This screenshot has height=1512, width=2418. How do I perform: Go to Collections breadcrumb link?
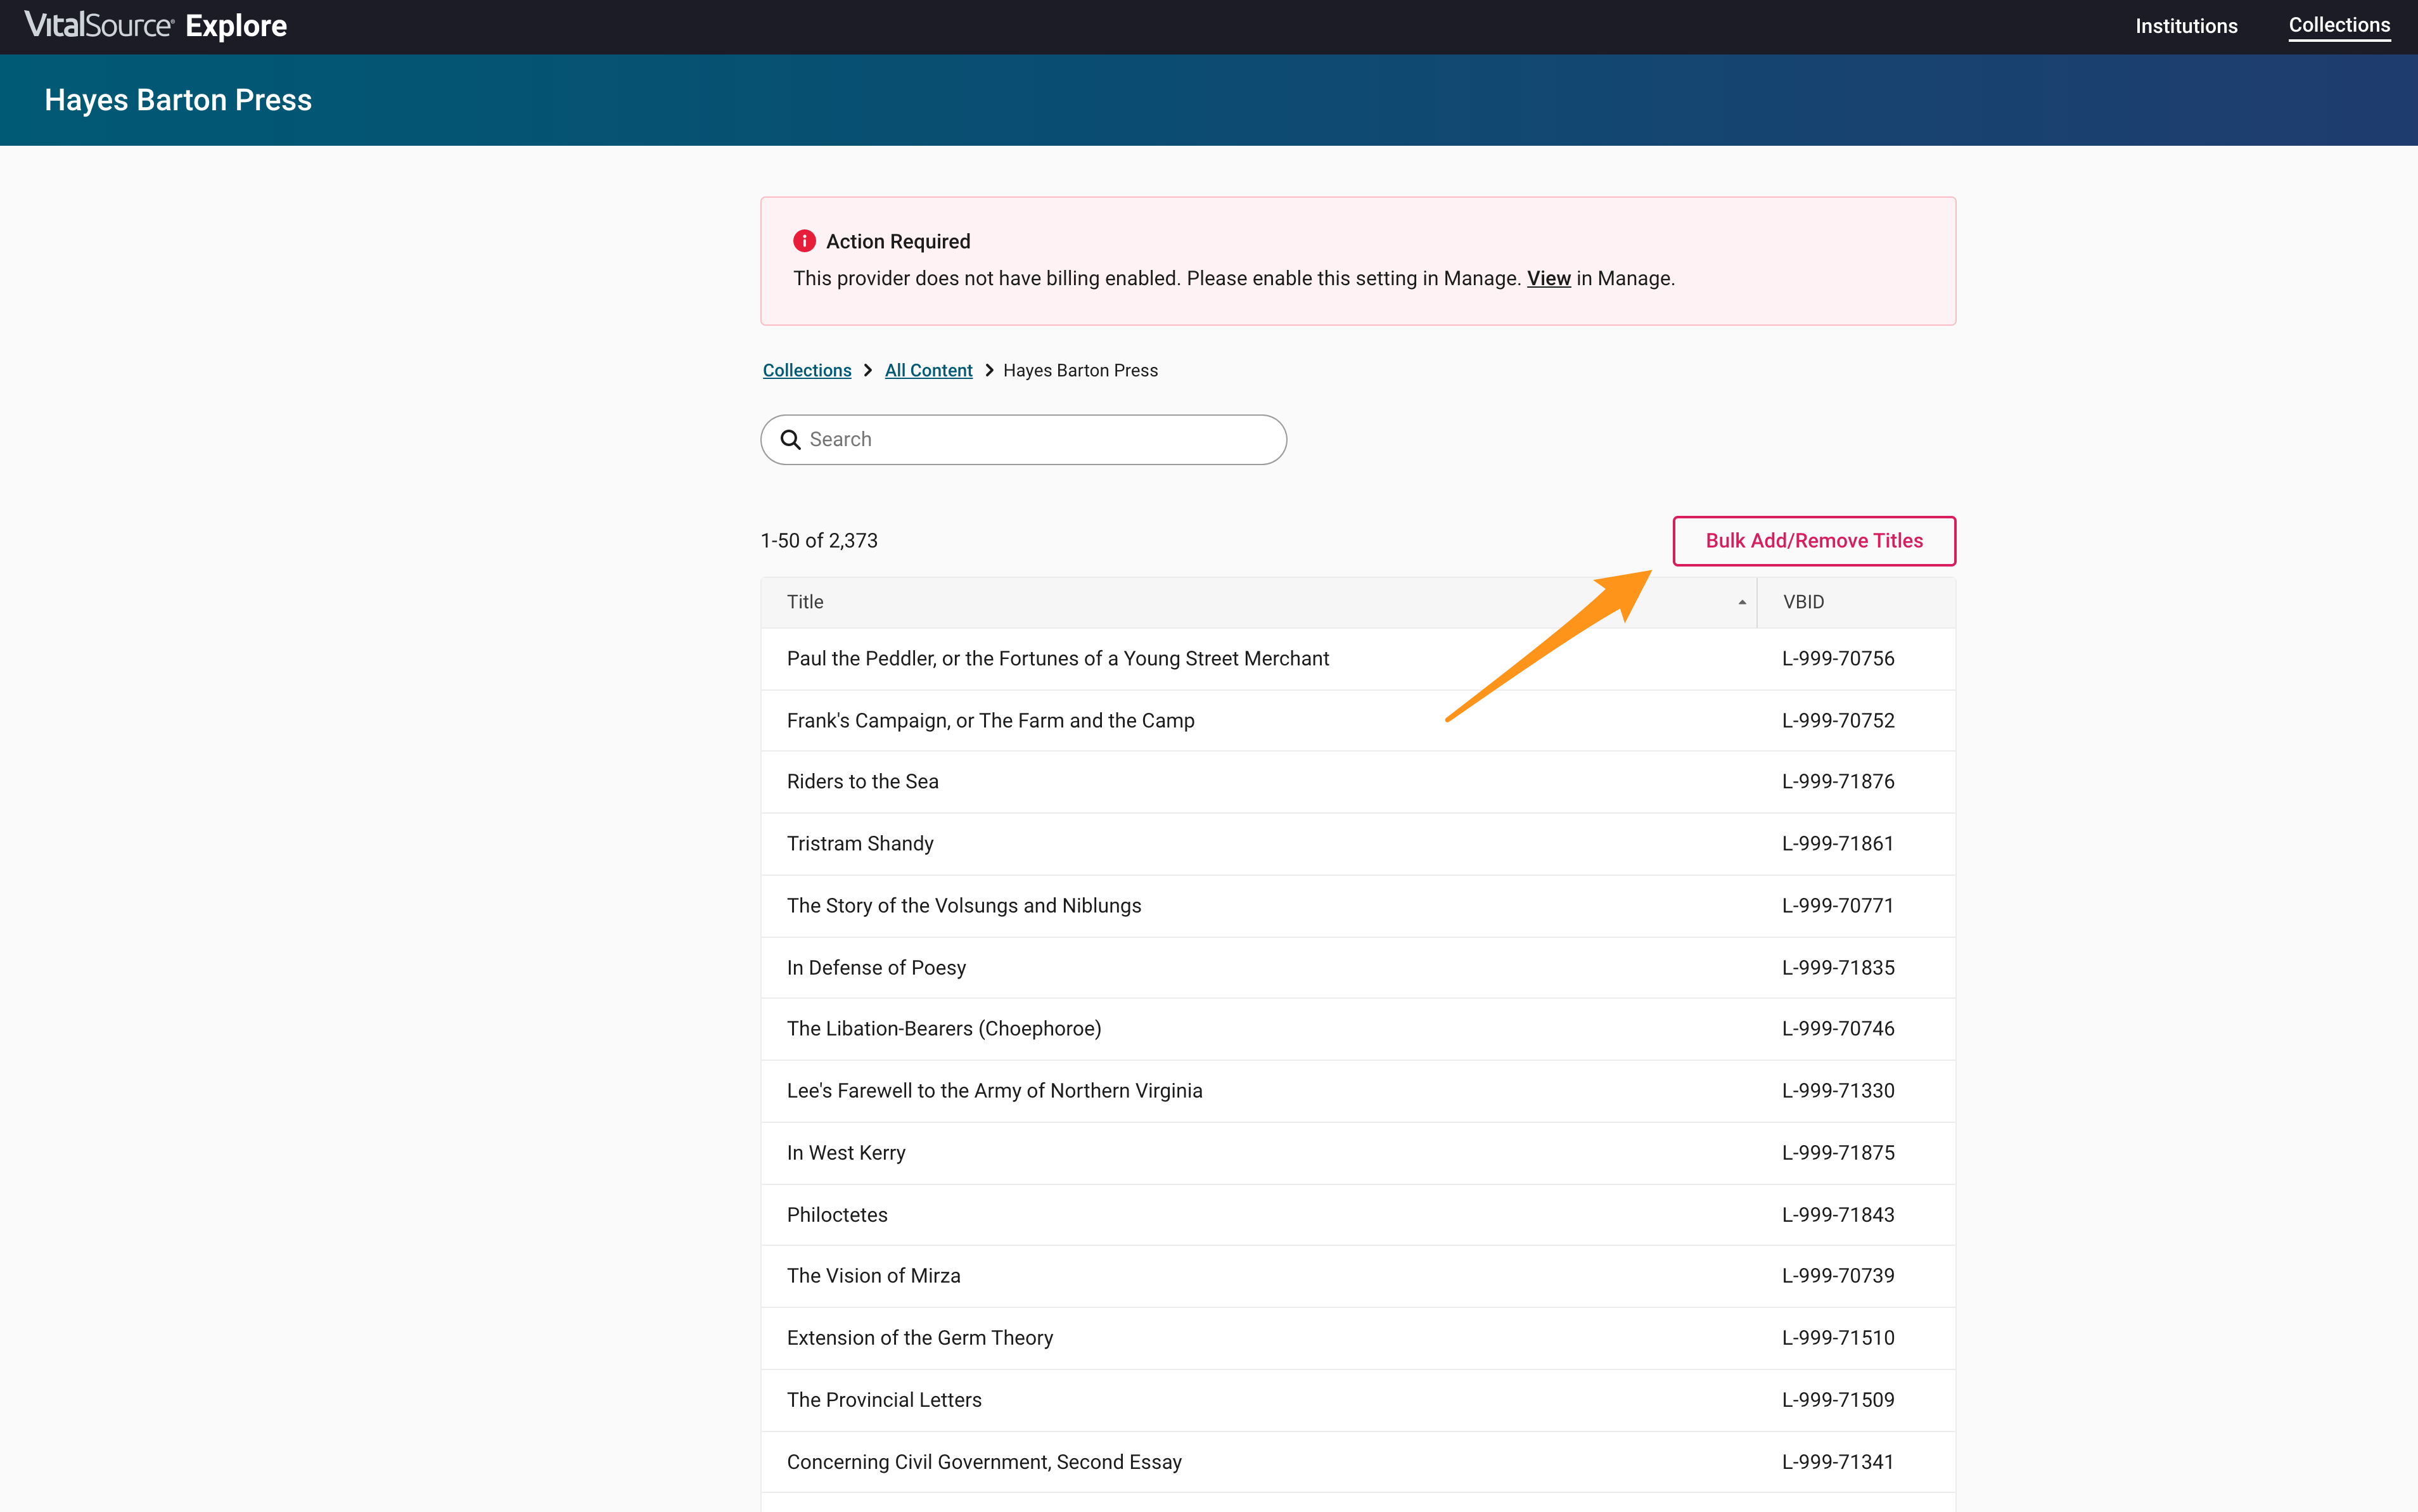point(806,371)
